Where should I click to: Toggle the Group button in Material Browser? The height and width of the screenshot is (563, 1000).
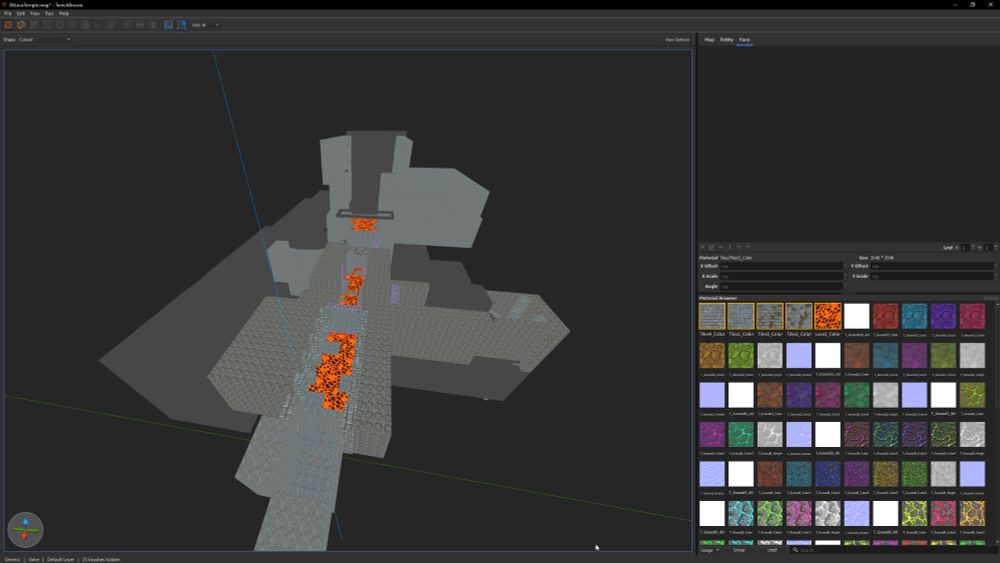(739, 550)
